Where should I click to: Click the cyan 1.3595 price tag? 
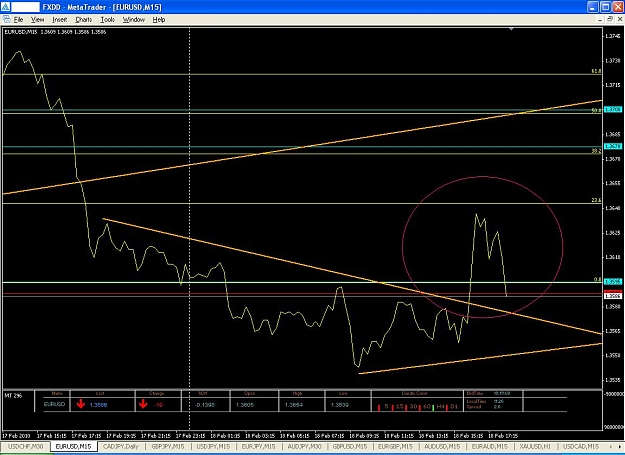tap(613, 282)
